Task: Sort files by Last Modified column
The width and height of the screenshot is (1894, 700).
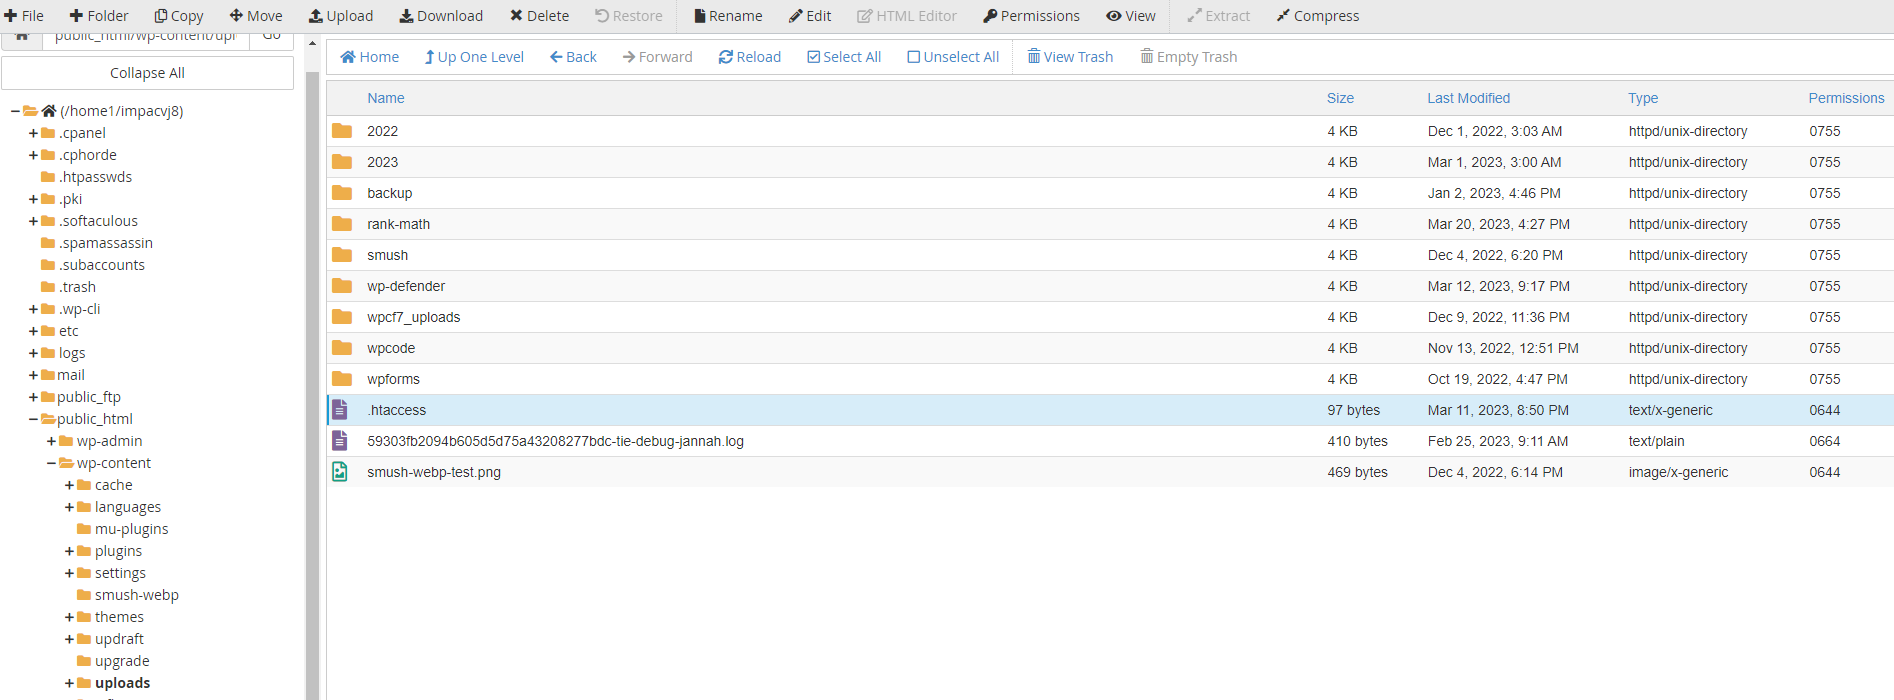Action: coord(1468,98)
